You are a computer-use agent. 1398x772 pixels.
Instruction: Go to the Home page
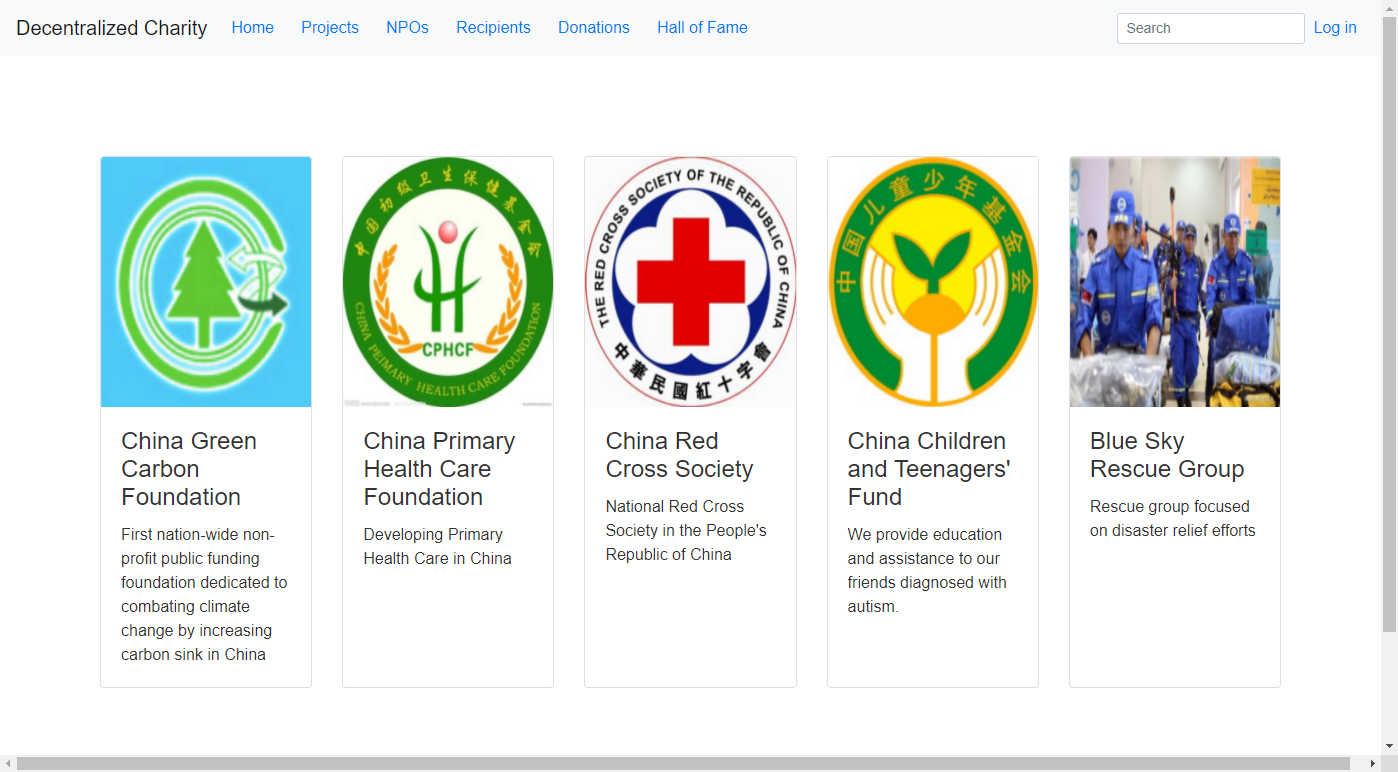click(x=252, y=28)
